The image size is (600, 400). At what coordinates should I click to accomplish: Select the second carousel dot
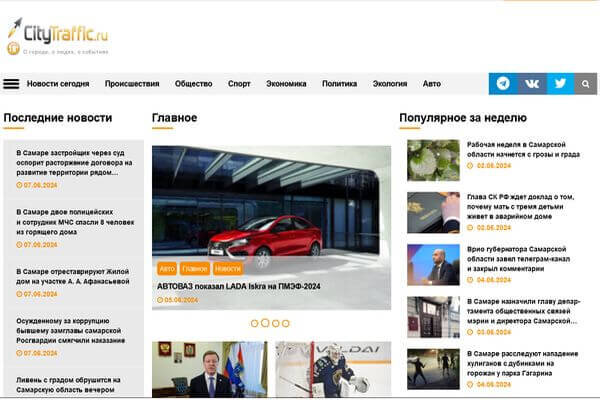tap(265, 323)
